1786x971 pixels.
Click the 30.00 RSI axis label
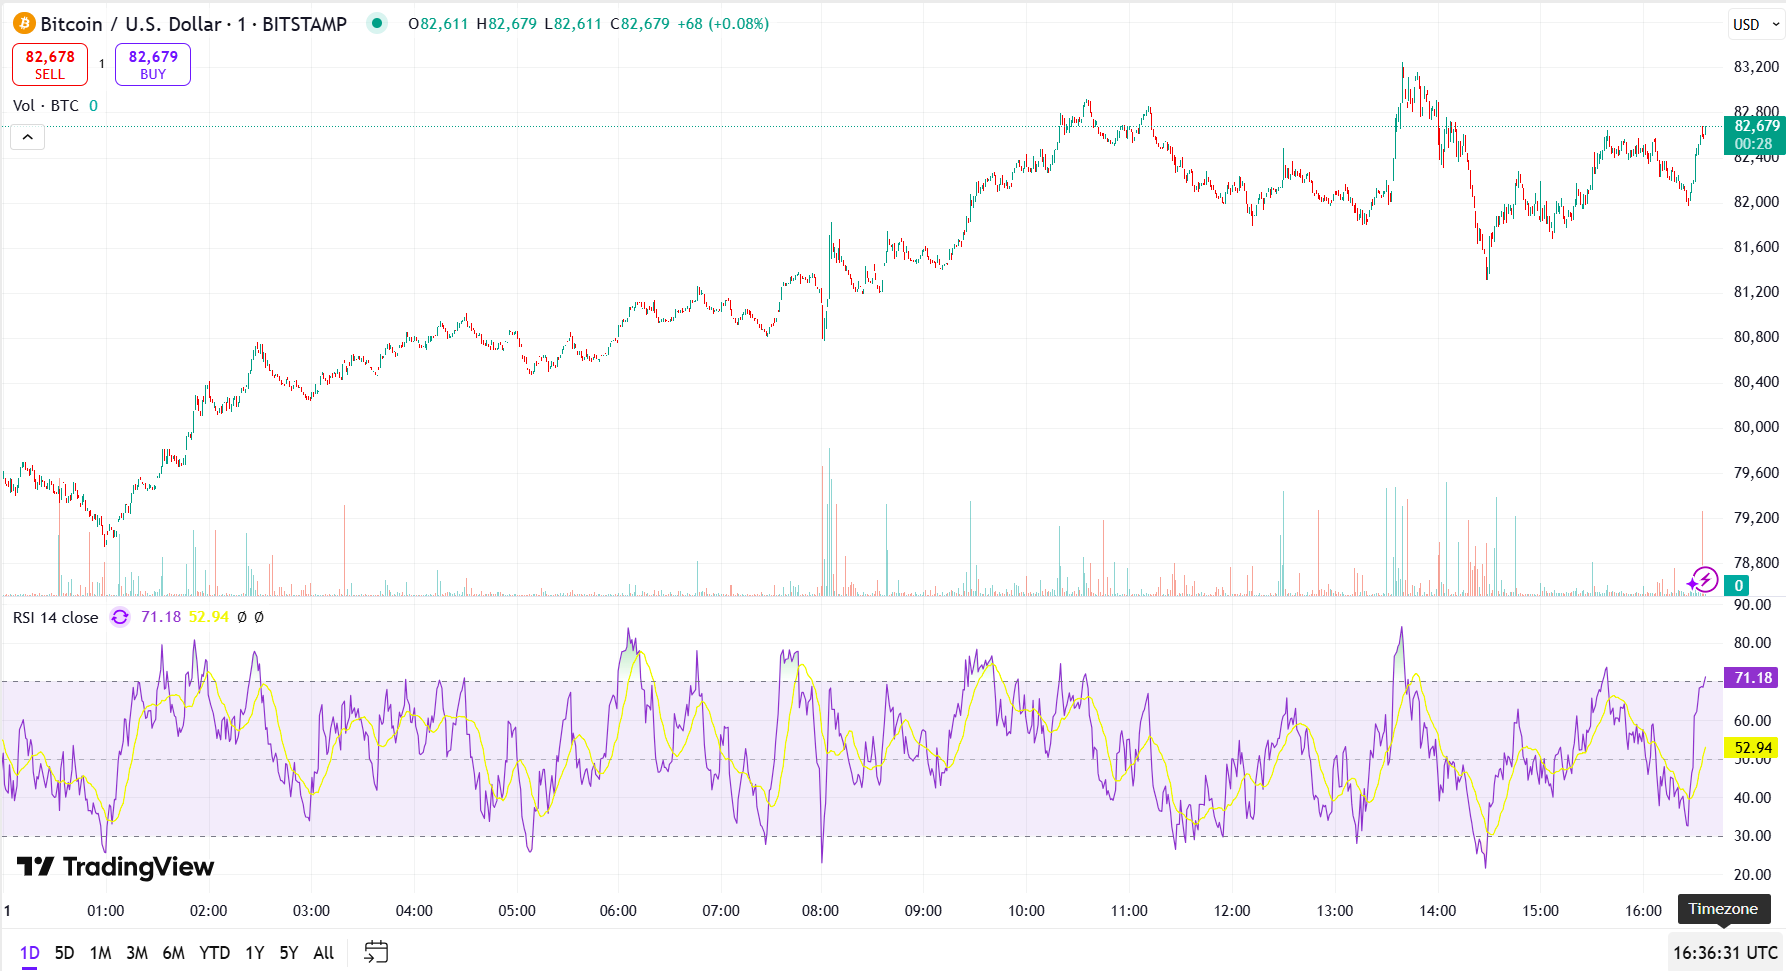tap(1752, 836)
